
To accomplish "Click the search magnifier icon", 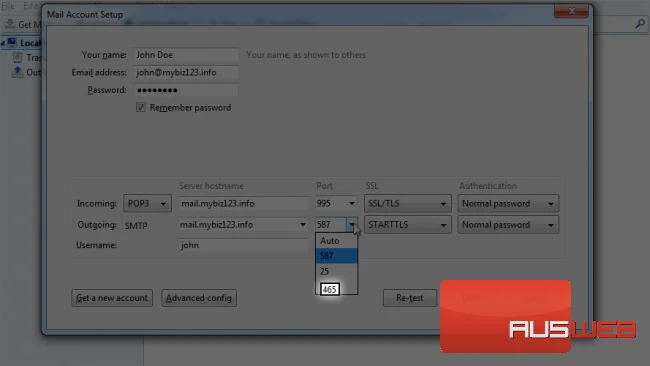I will pyautogui.click(x=640, y=24).
